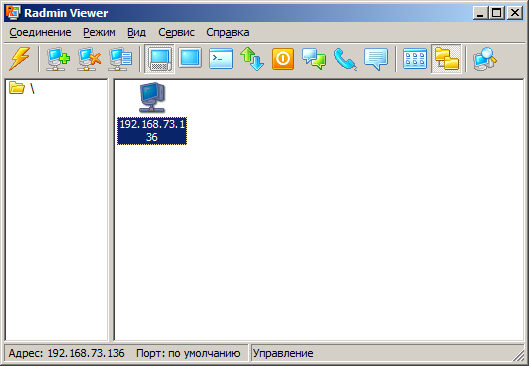Image resolution: width=529 pixels, height=366 pixels.
Task: Select Full Control mode with the keyboard icon
Action: [159, 59]
